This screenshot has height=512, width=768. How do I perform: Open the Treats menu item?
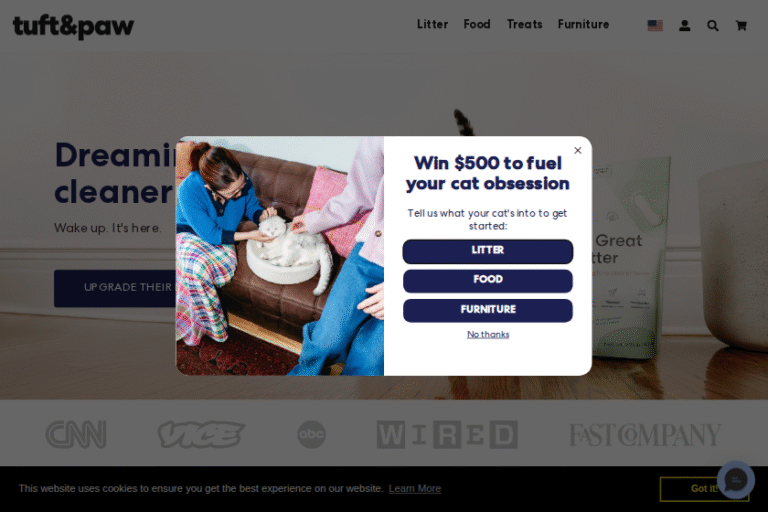(525, 24)
